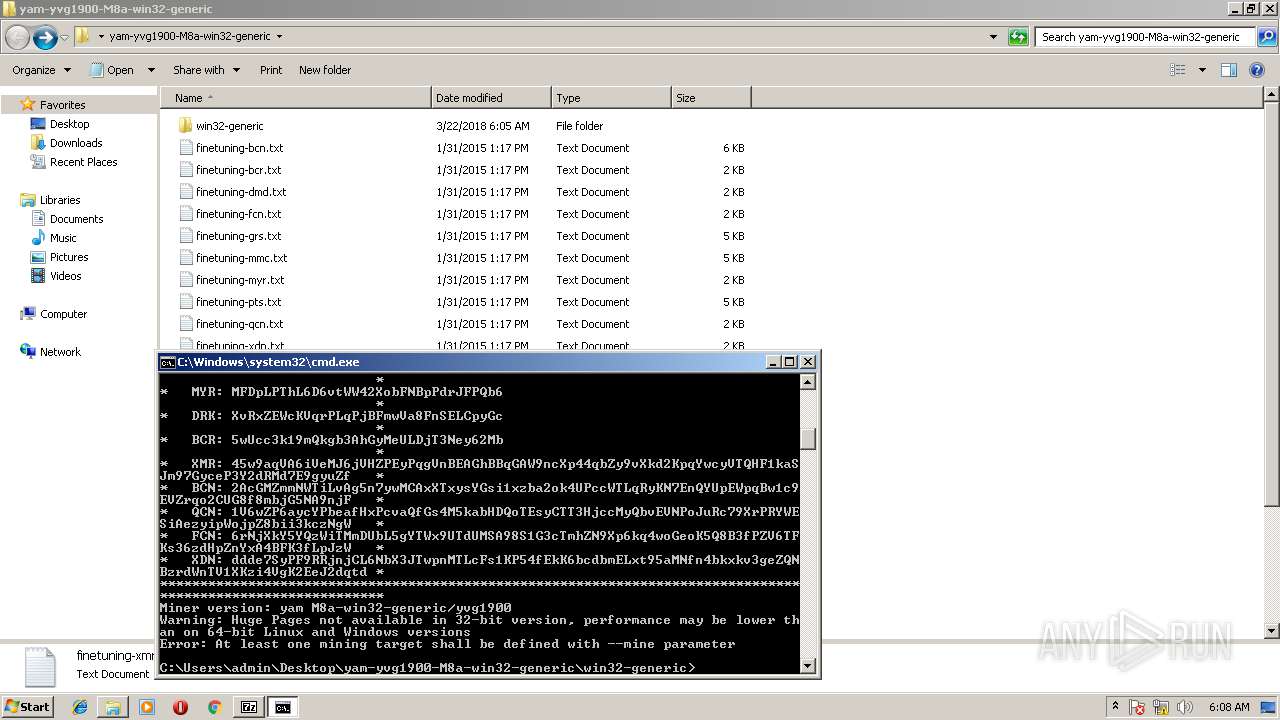
Task: Sort by Type column header
Action: coord(611,98)
